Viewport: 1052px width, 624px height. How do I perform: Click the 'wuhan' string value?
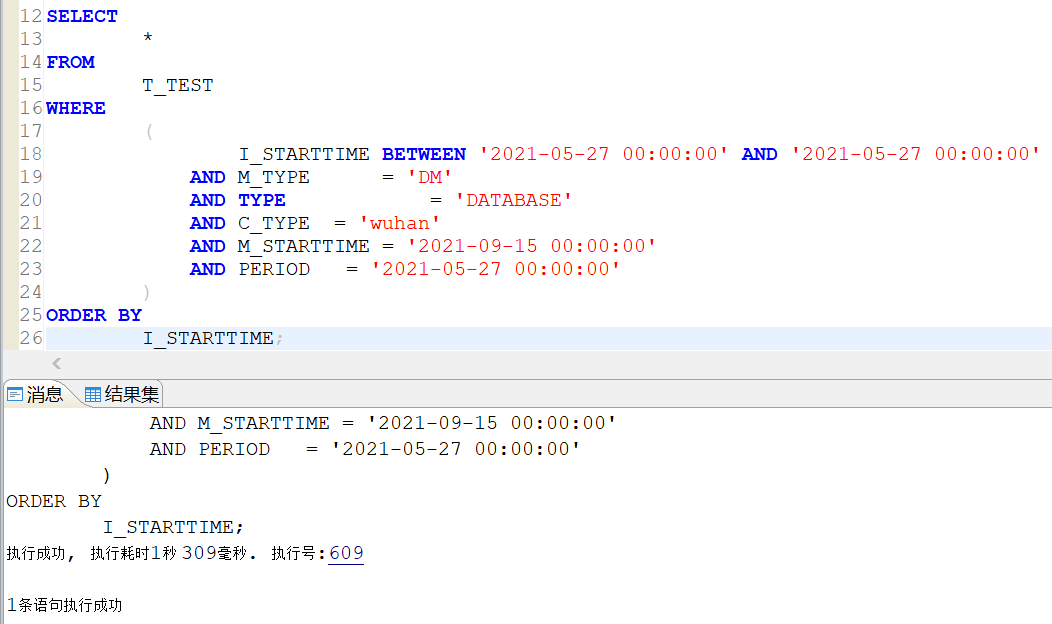click(400, 223)
